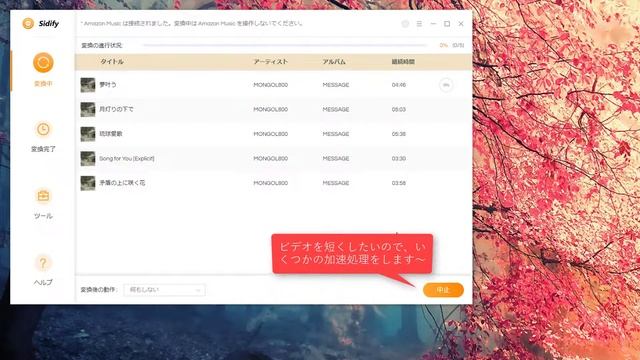Click MESSAGE album in the 夢叶う row
Screen dimensions: 640x360
[x=336, y=85]
